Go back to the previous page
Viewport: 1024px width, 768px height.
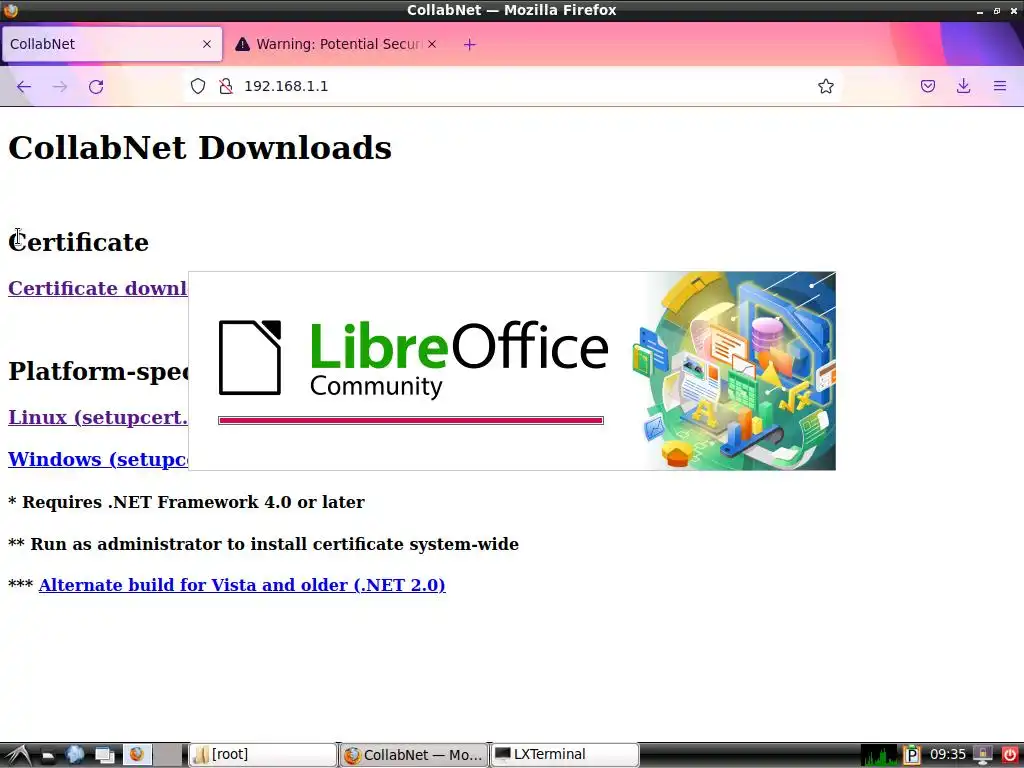tap(24, 87)
